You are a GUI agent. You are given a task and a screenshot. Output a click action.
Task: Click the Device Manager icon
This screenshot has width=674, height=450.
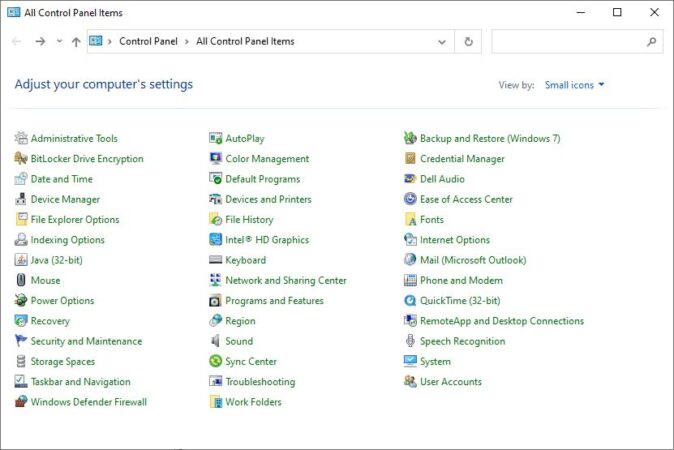pos(21,199)
